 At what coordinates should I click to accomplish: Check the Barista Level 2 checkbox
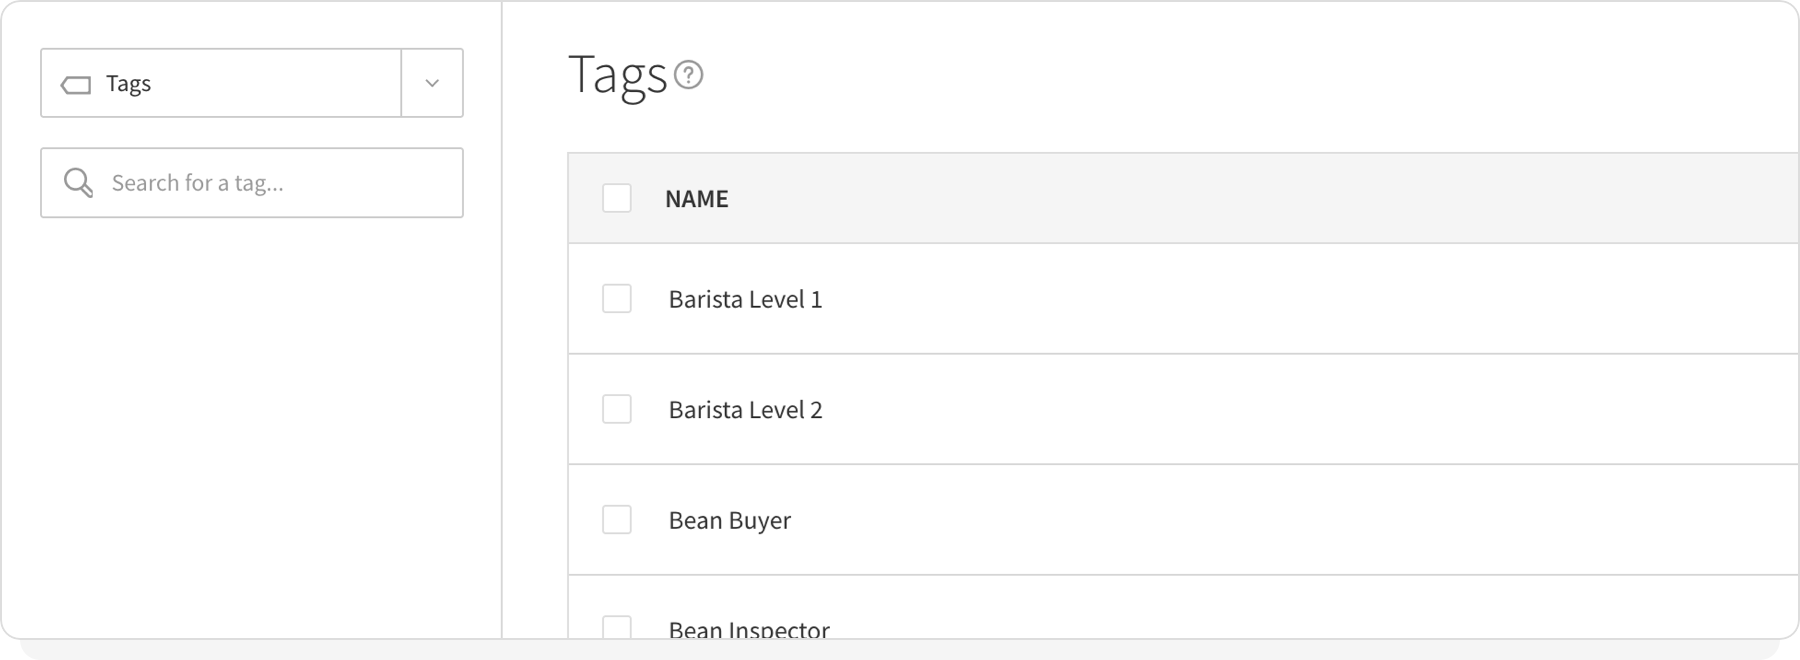pos(616,409)
